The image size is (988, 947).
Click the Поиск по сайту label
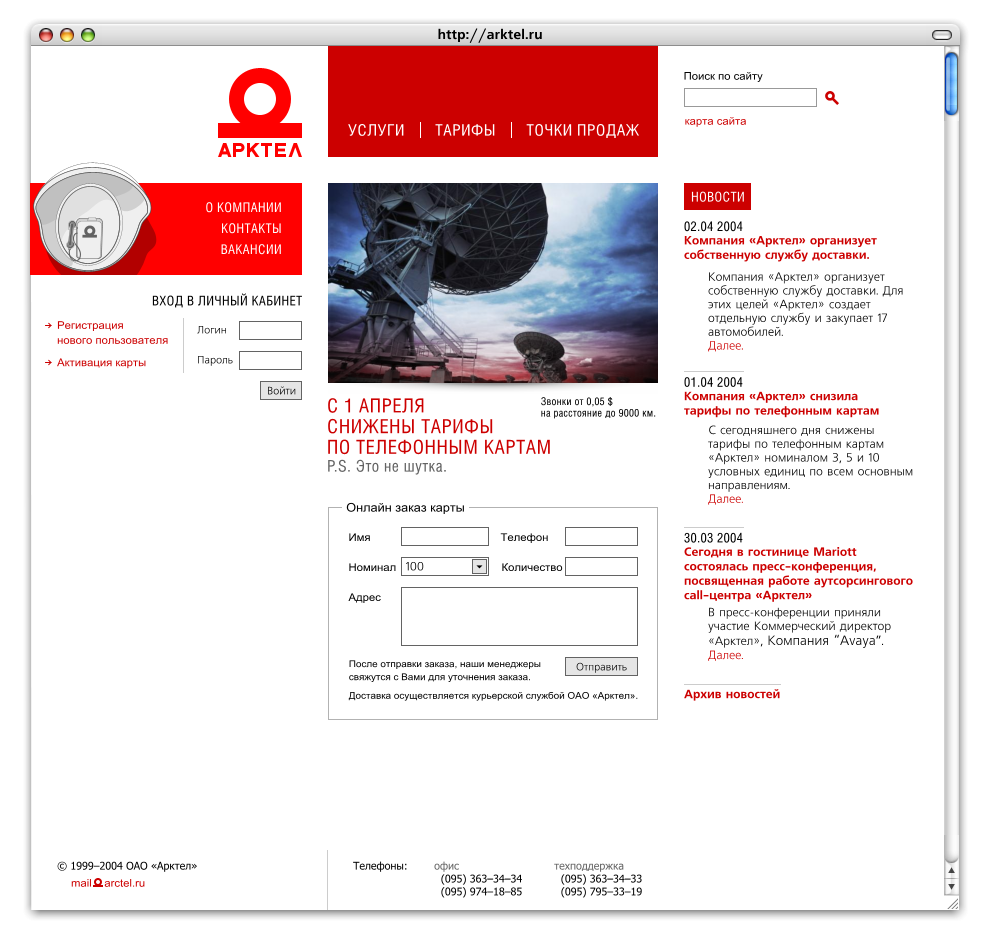pyautogui.click(x=723, y=76)
